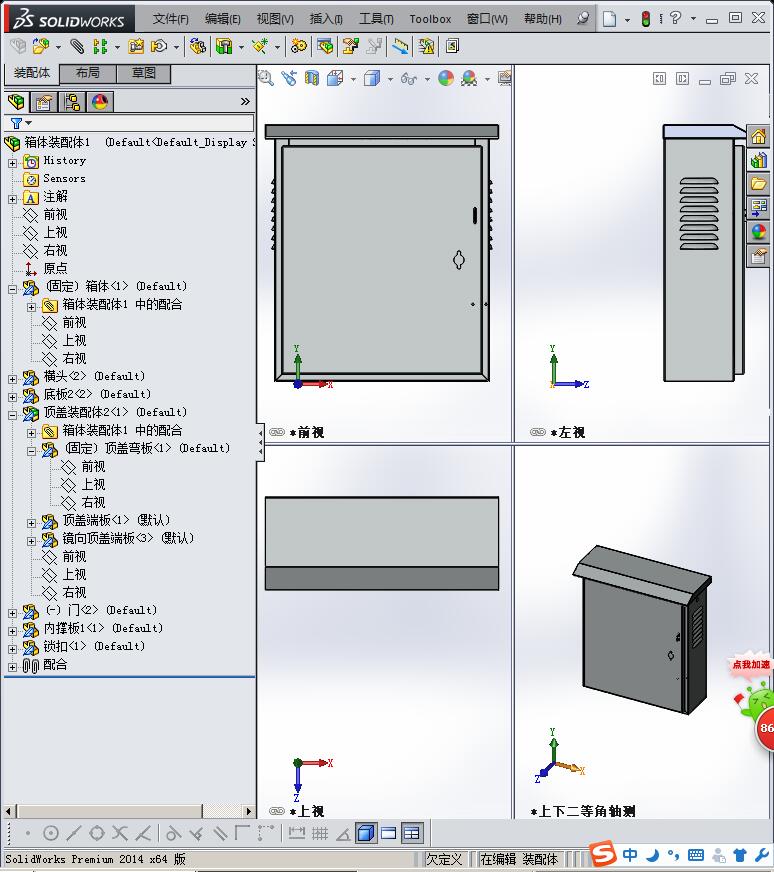Expand the panel tabs double-chevron button

click(x=245, y=102)
